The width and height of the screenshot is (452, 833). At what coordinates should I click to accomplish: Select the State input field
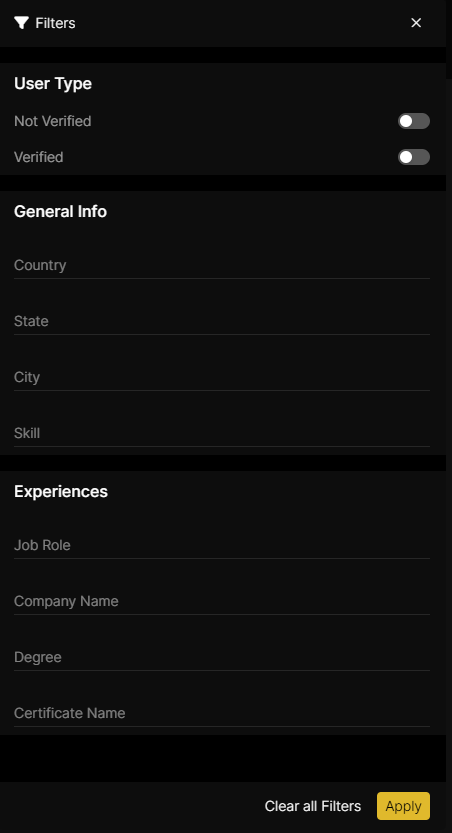click(x=222, y=321)
